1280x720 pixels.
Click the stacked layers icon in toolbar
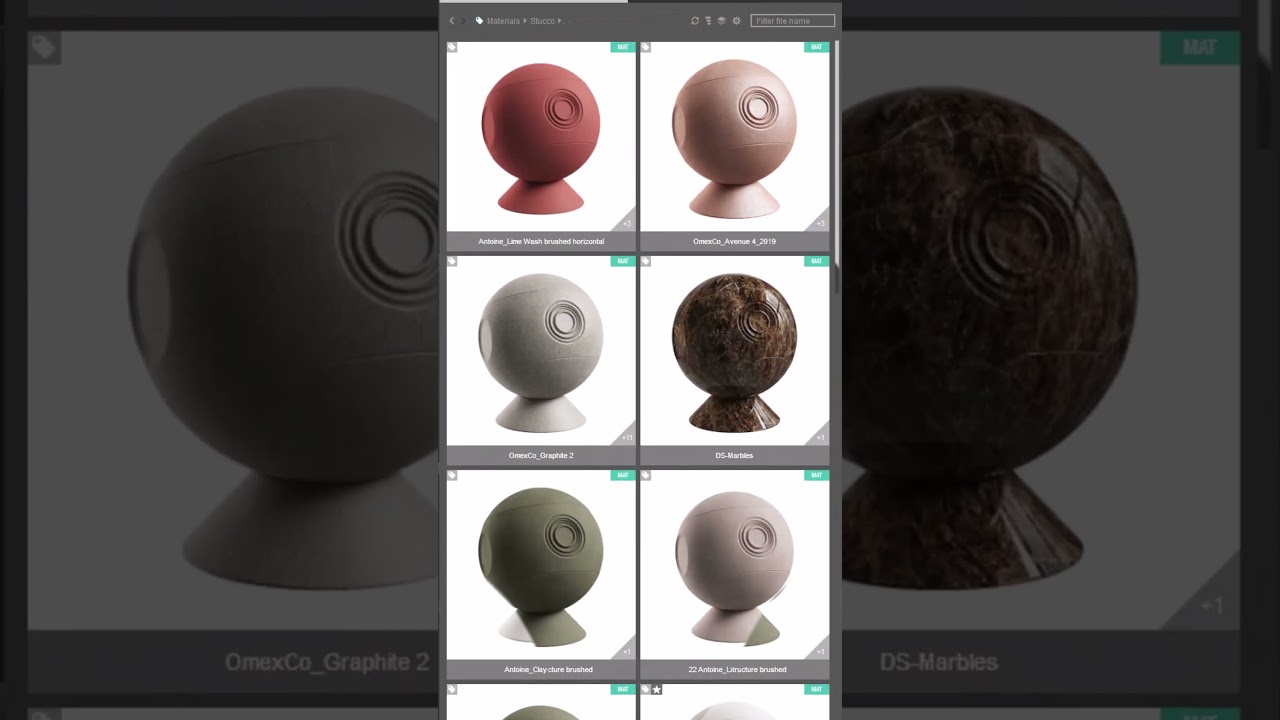pyautogui.click(x=721, y=21)
